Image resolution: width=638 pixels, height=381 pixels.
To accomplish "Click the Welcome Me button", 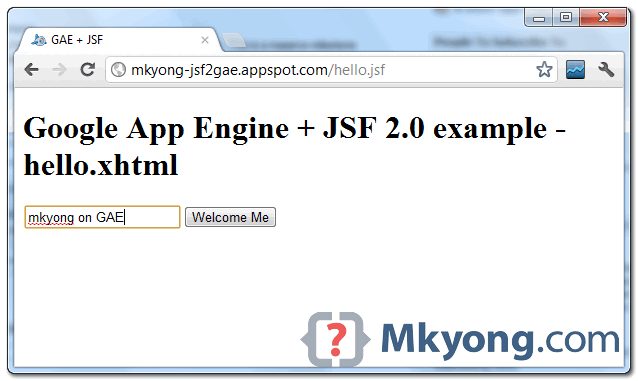I will point(230,217).
